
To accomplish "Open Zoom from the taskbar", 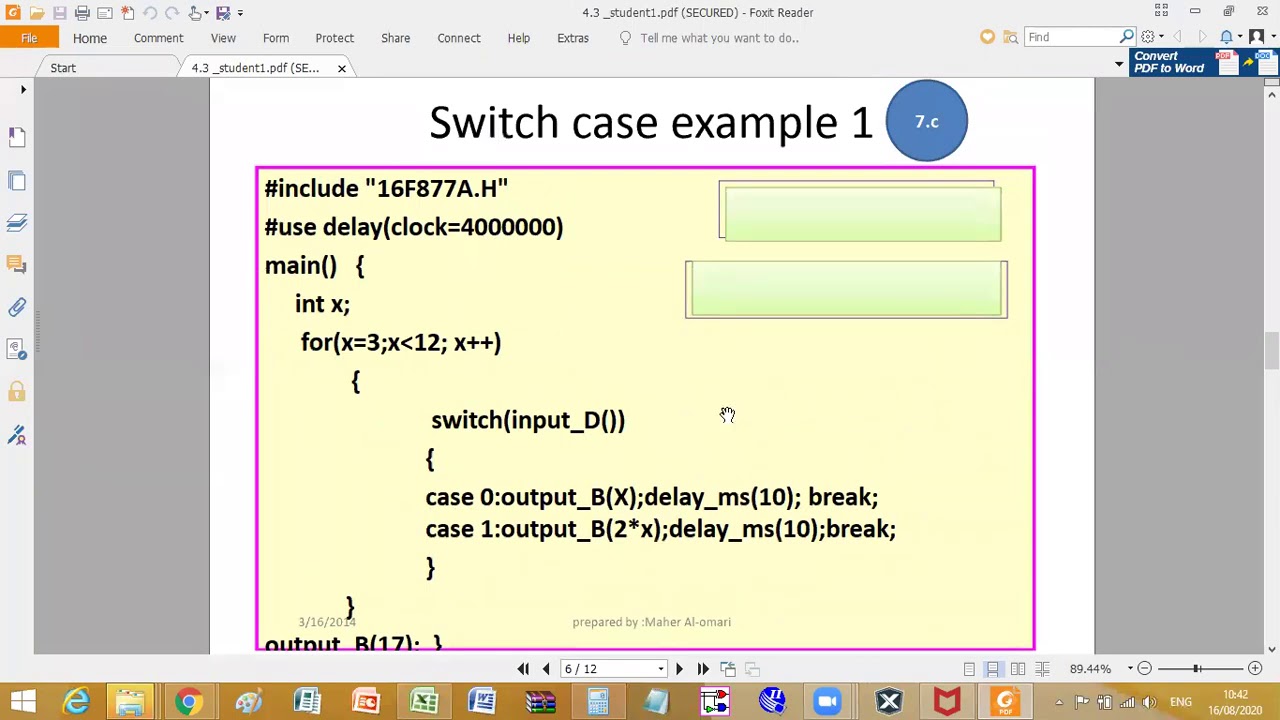I will click(828, 701).
